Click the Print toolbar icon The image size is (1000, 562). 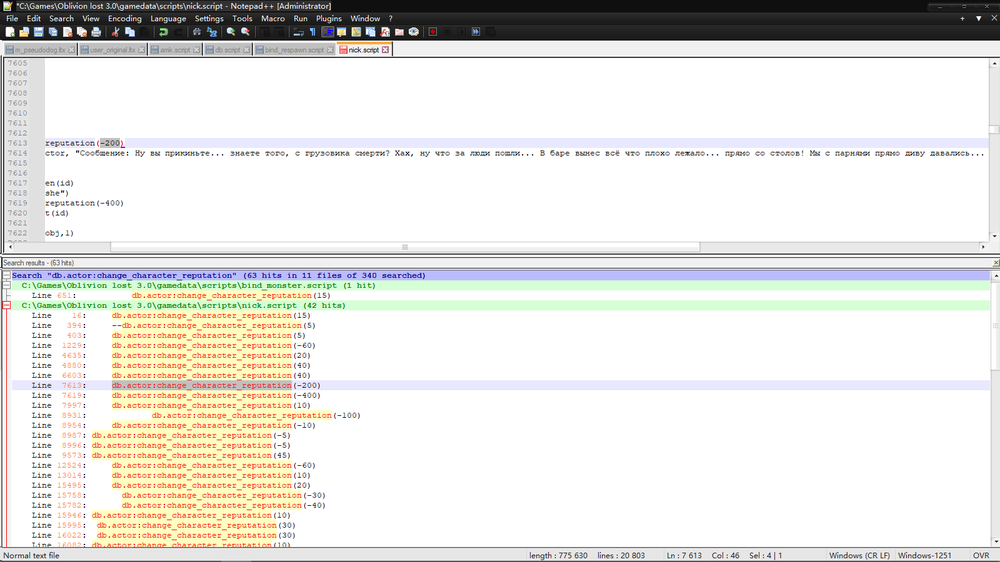click(x=96, y=32)
